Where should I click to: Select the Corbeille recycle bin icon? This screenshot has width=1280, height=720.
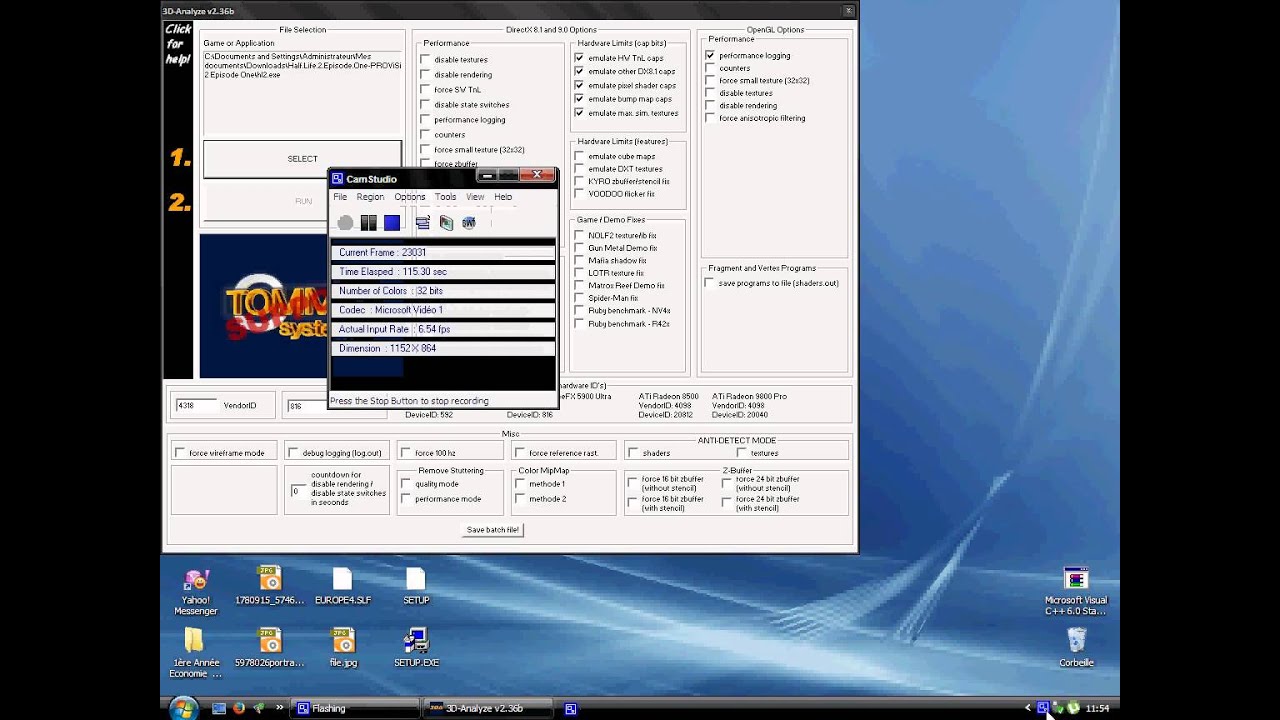point(1076,648)
